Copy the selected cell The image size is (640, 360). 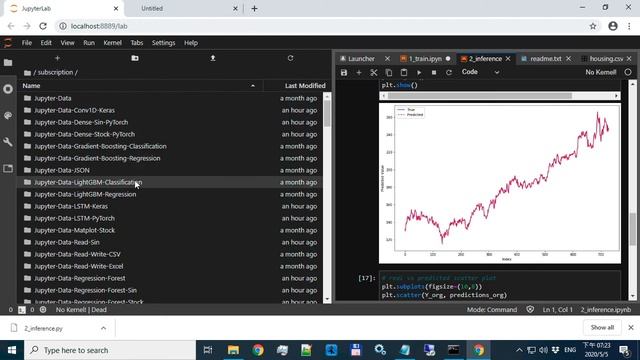pos(389,72)
